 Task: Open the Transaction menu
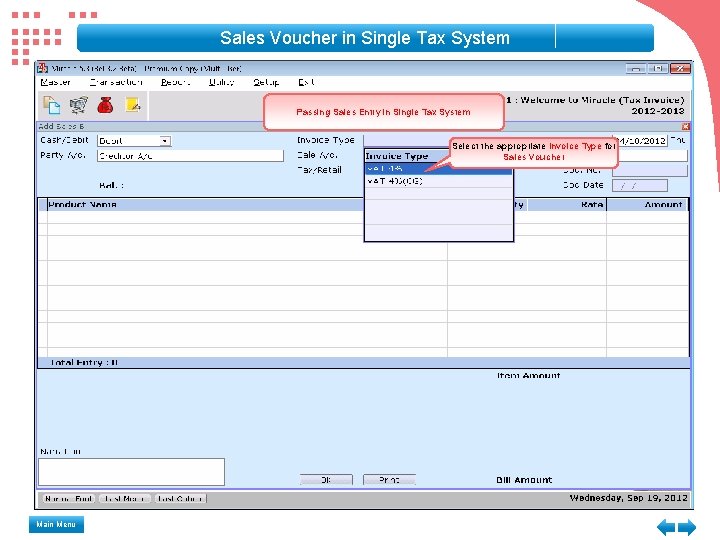pos(116,82)
